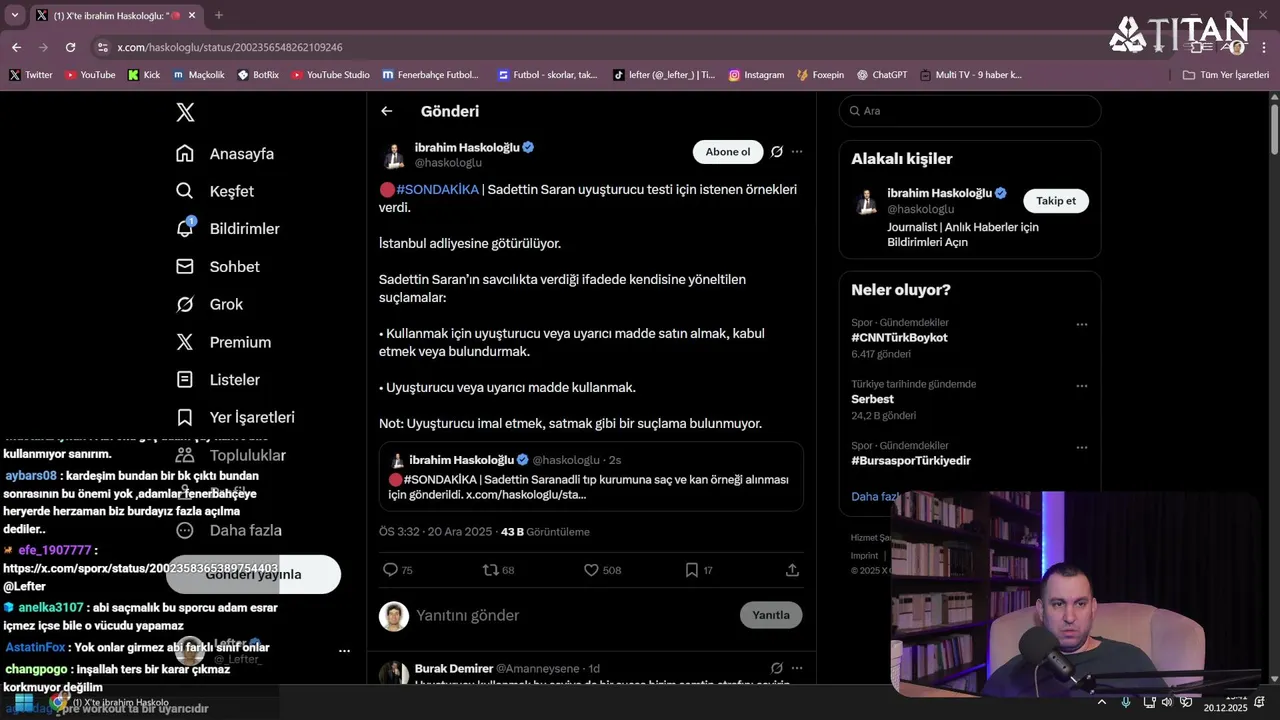Open quoted ibrahim Haskoloğlu post
The height and width of the screenshot is (720, 1280).
pos(591,477)
